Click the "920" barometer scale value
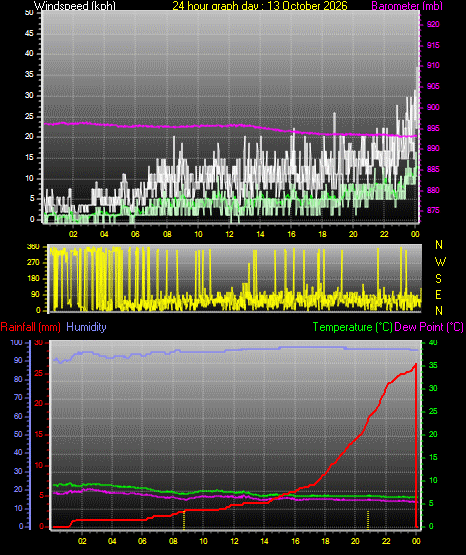Screen dimensions: 466x555 [433, 24]
